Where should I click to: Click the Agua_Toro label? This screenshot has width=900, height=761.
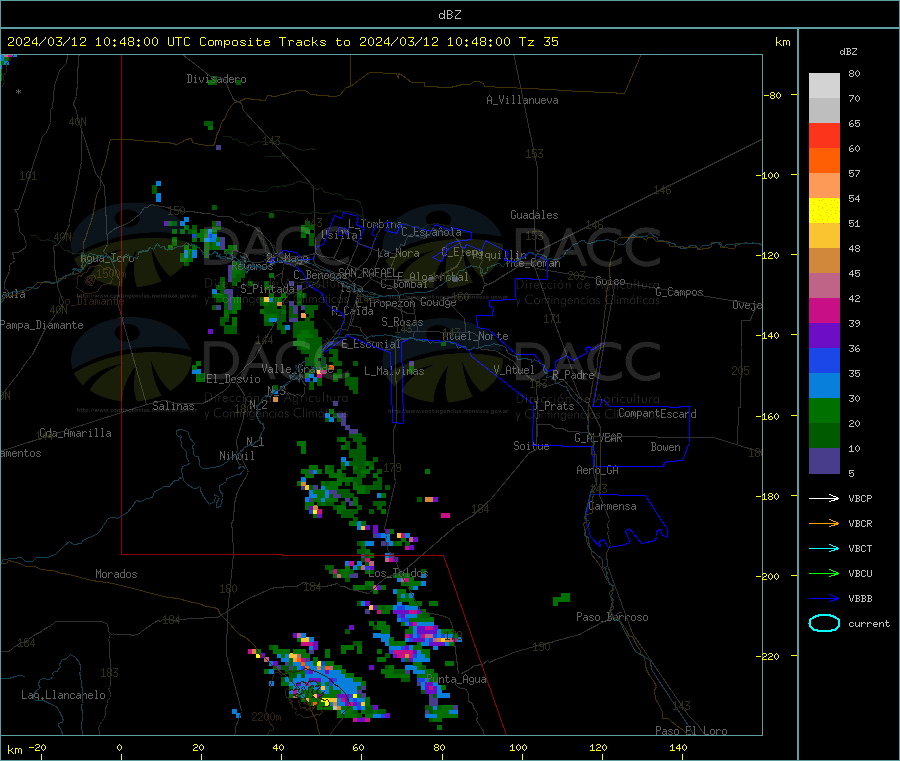[x=107, y=258]
